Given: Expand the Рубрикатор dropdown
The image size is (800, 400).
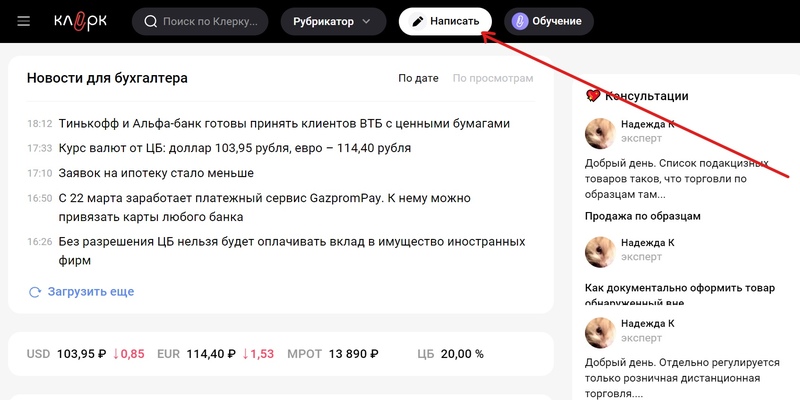Looking at the screenshot, I should tap(334, 21).
